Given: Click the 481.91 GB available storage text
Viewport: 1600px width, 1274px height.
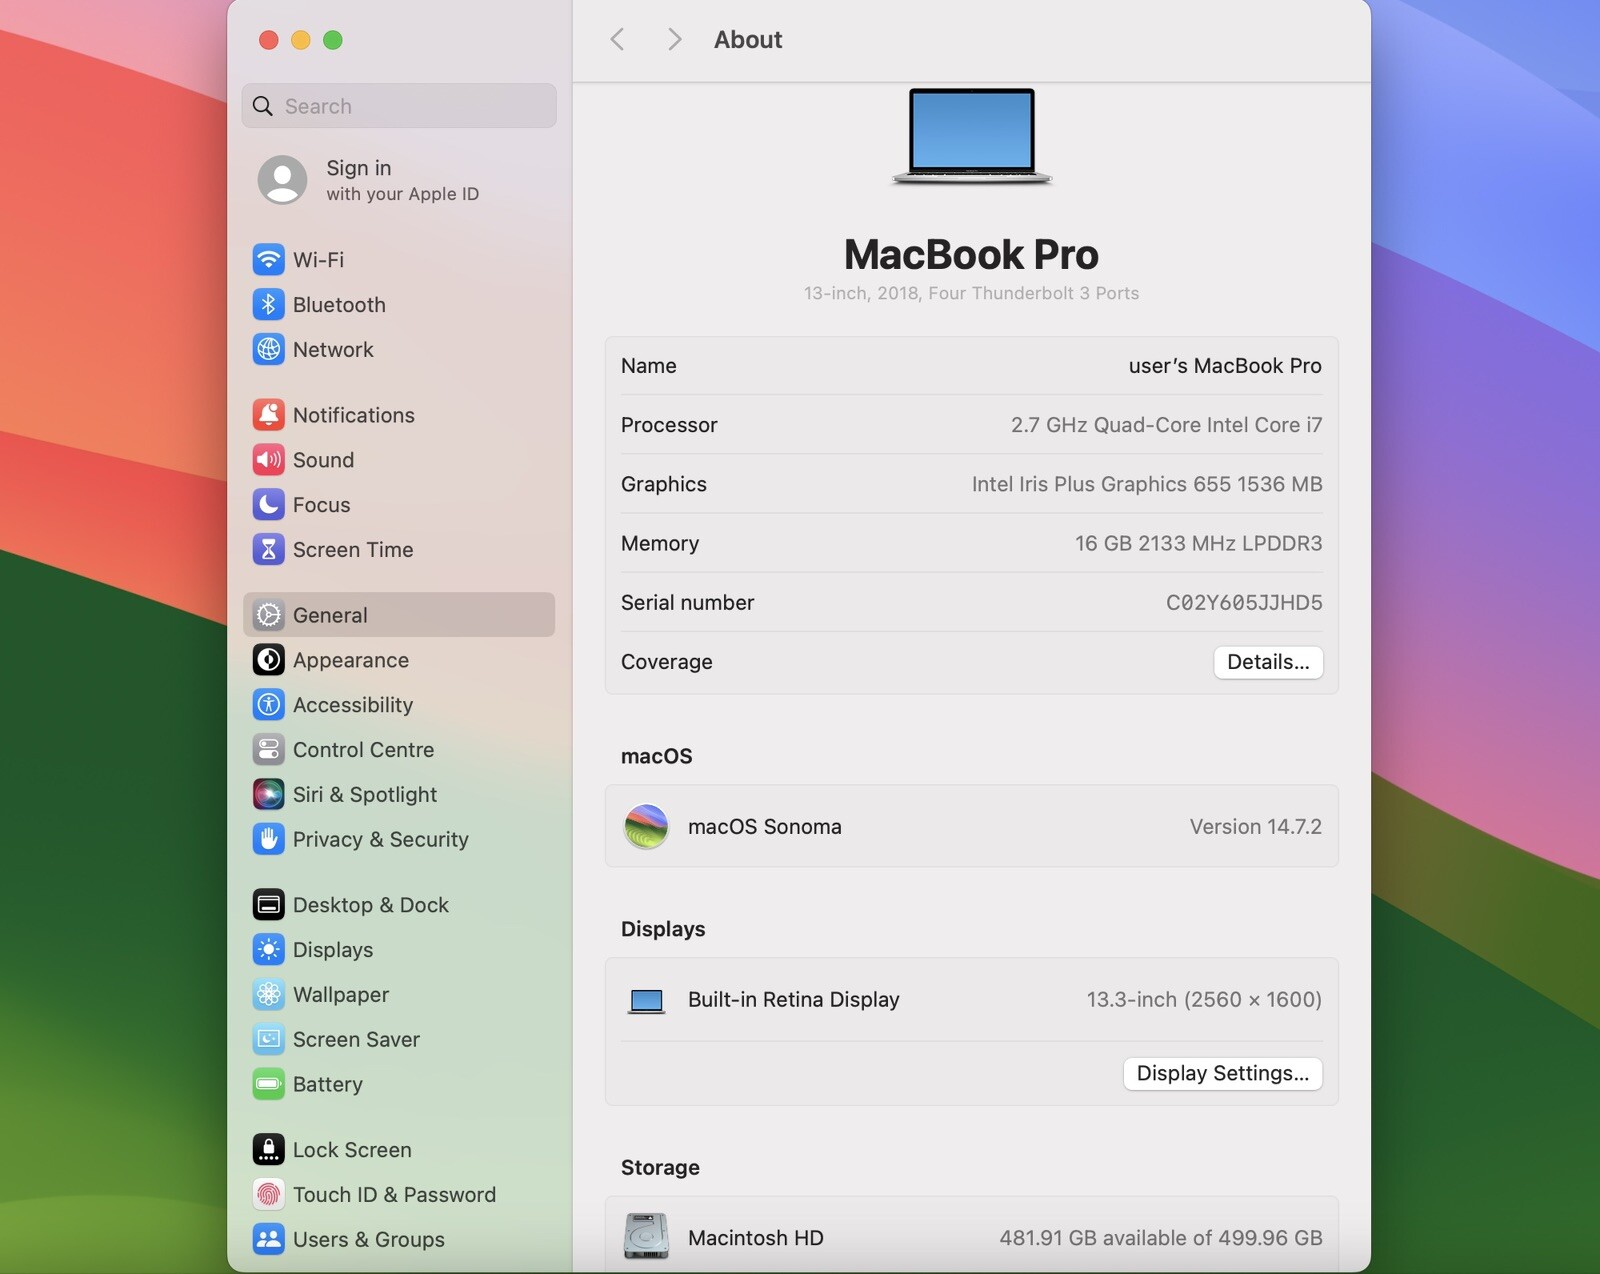Looking at the screenshot, I should pos(1161,1238).
